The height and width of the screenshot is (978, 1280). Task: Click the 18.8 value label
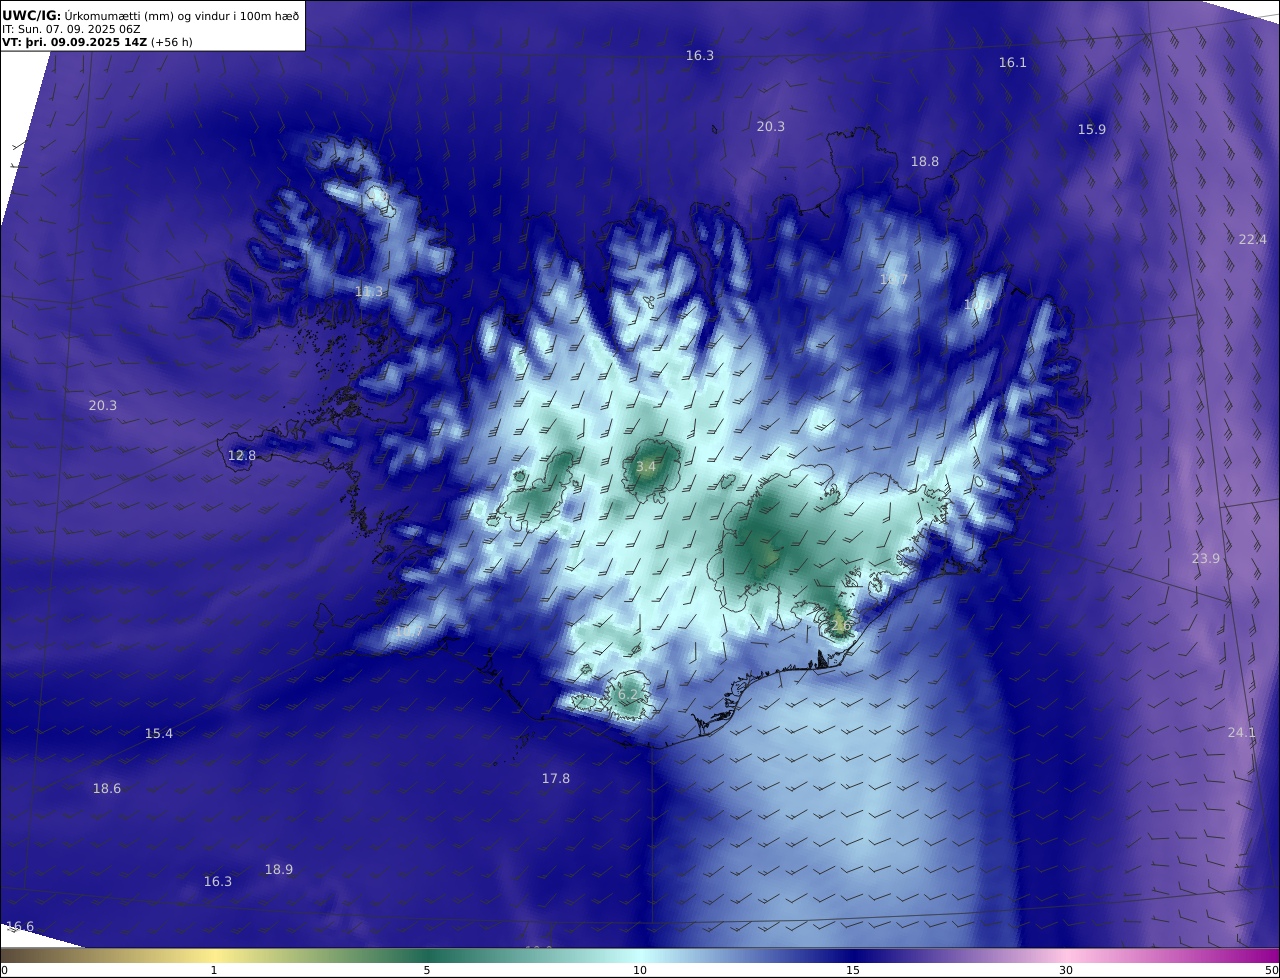coord(925,161)
